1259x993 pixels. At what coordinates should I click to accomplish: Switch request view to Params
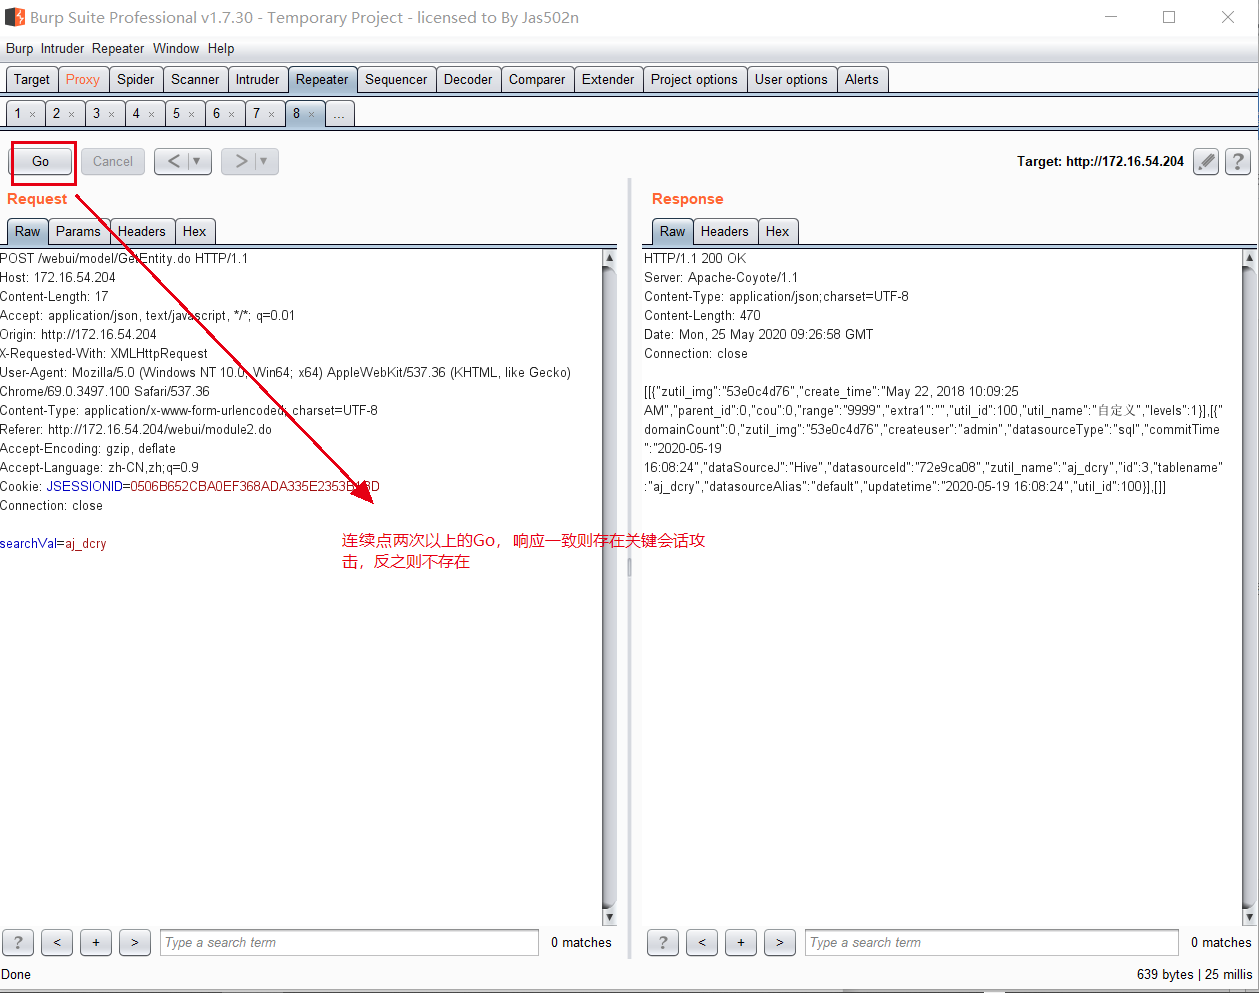pyautogui.click(x=78, y=231)
